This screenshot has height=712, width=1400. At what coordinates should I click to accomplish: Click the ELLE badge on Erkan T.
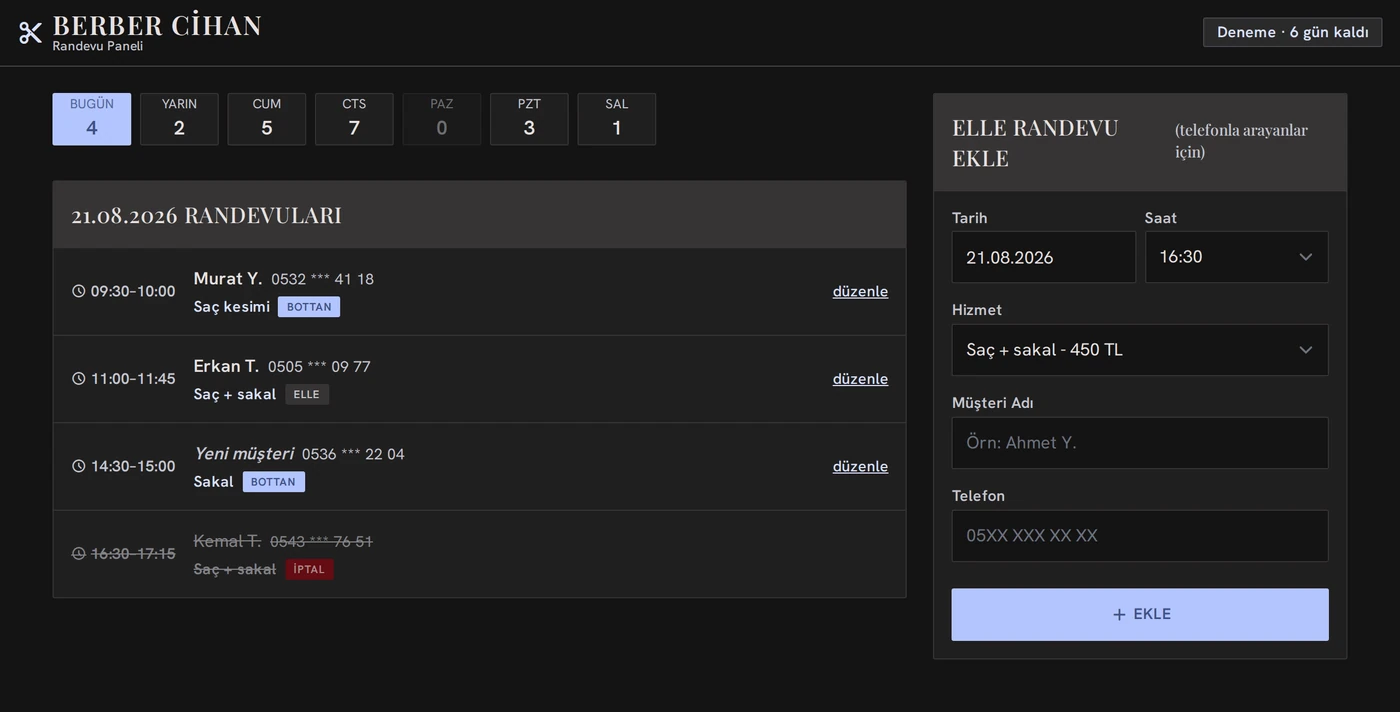pos(307,394)
